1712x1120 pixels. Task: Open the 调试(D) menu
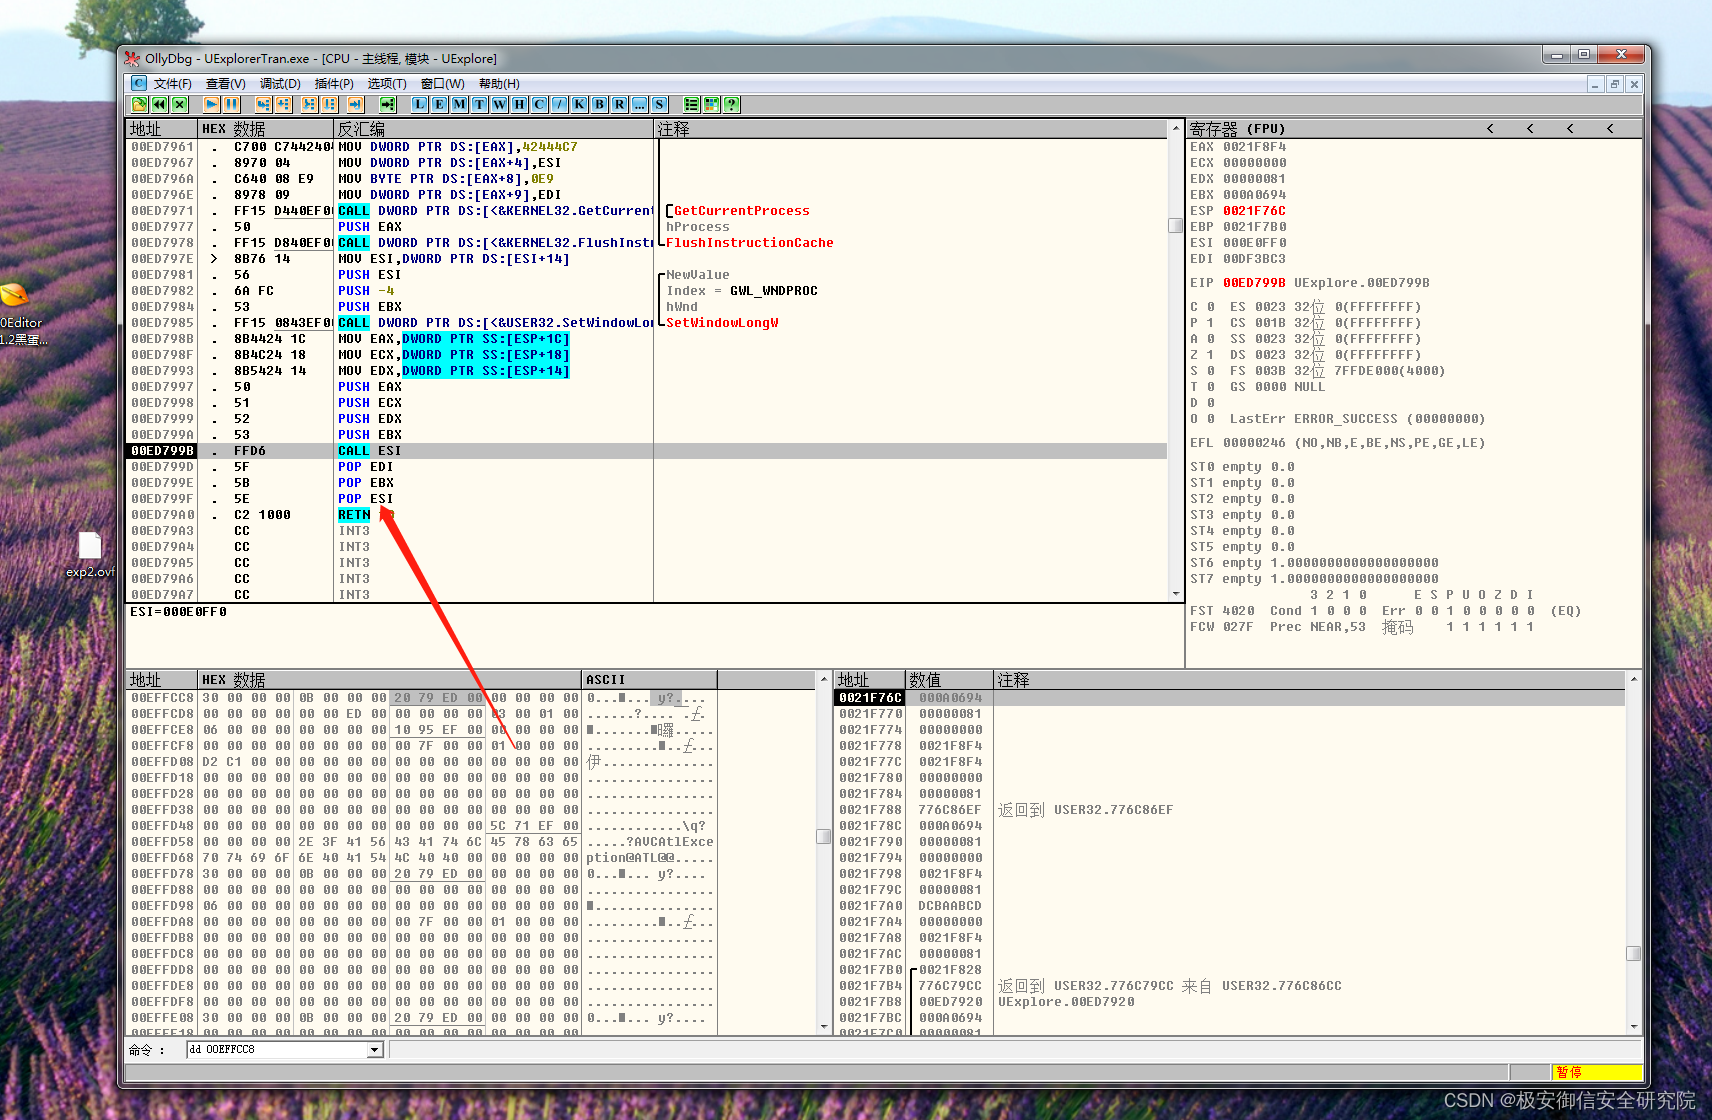(280, 84)
